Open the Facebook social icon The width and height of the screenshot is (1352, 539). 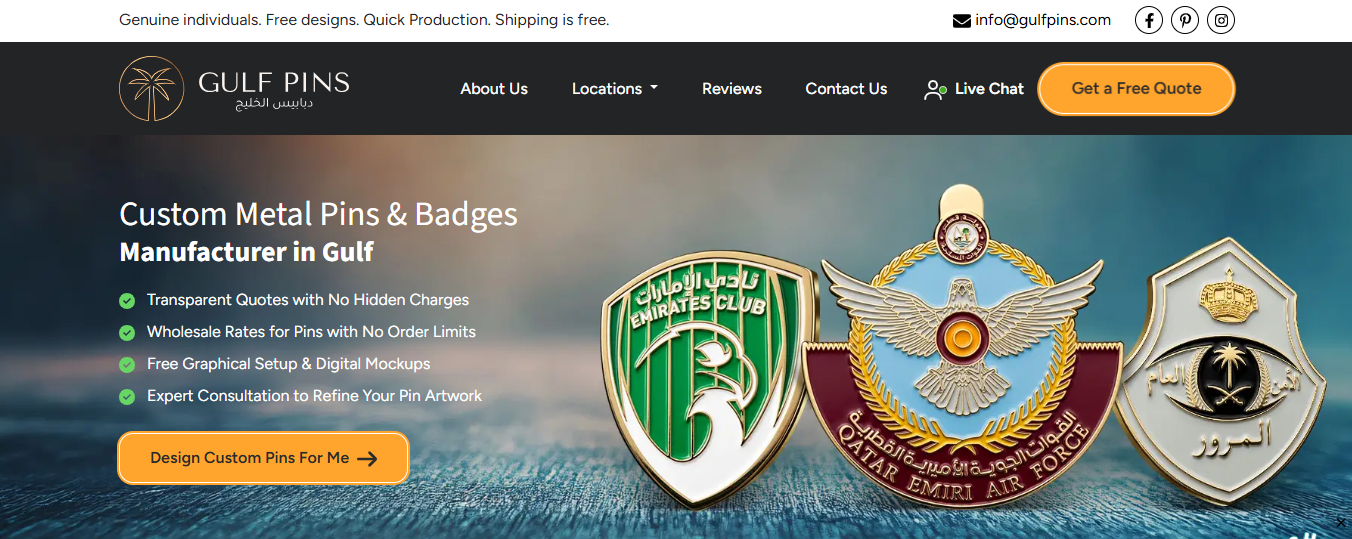[x=1149, y=20]
